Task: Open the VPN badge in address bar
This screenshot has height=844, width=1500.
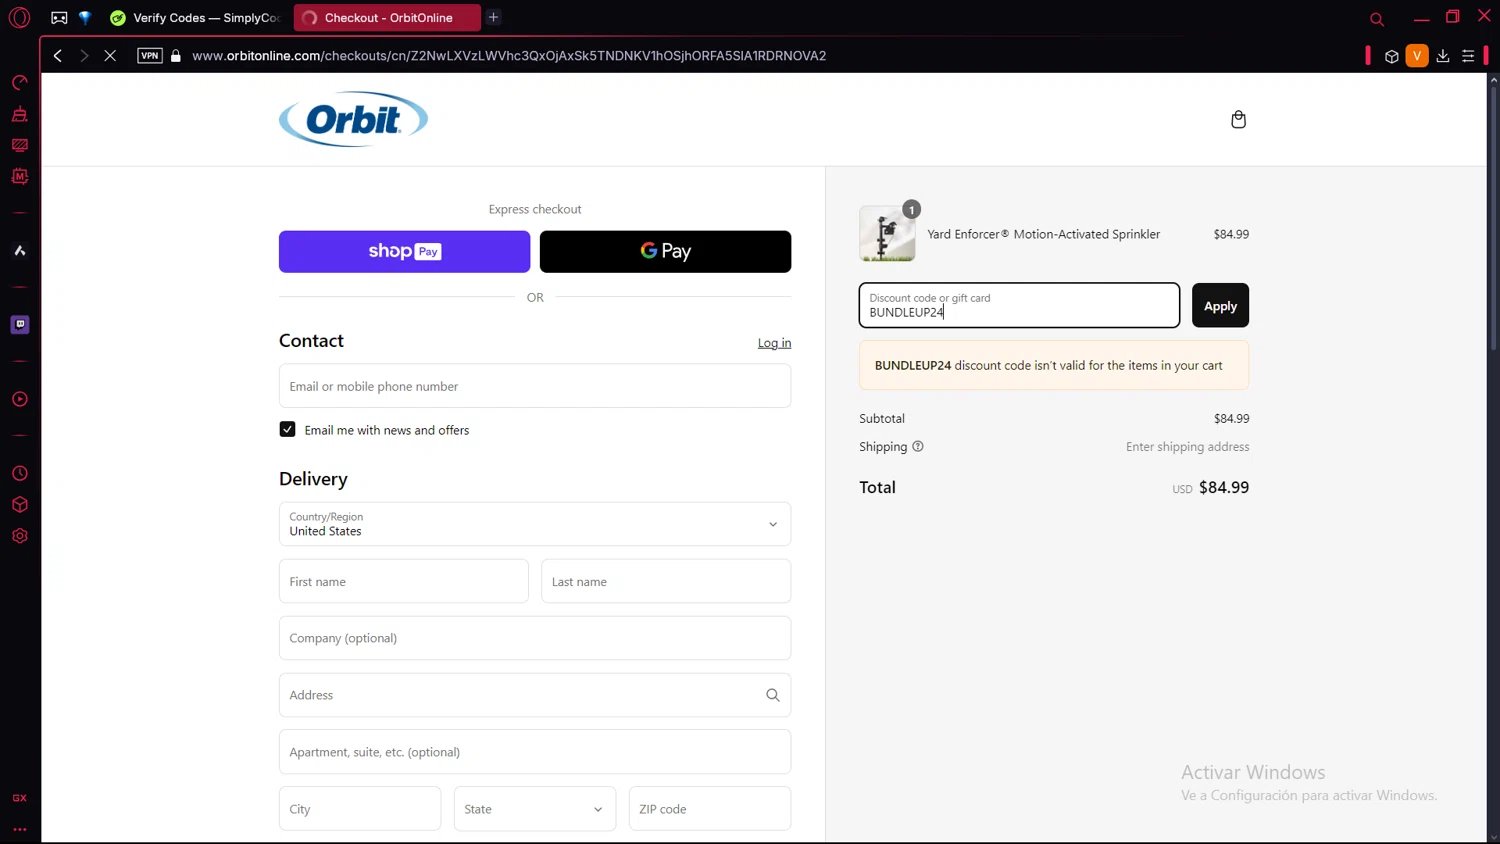Action: point(150,56)
